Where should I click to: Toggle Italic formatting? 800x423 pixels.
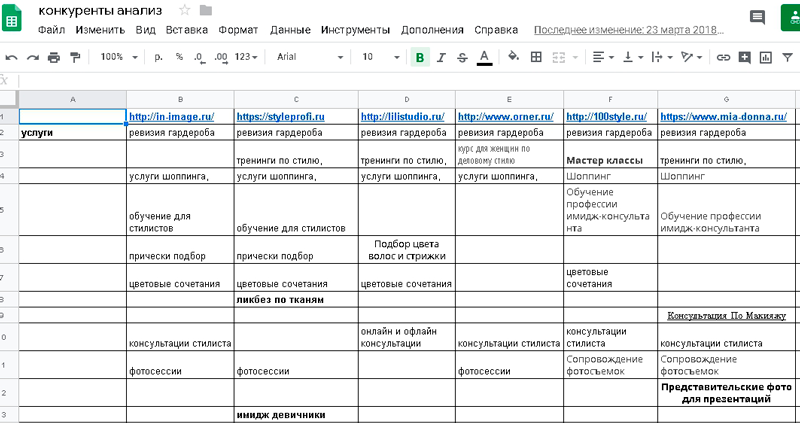441,57
